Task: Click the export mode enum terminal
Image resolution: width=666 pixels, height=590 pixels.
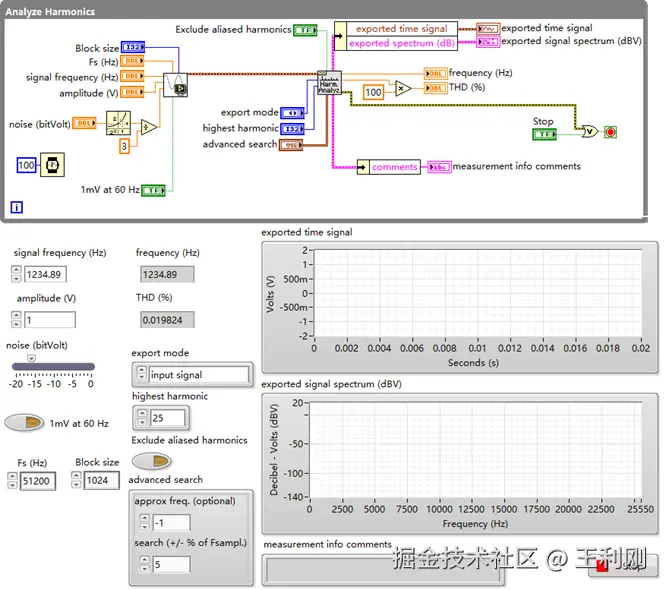Action: click(293, 113)
